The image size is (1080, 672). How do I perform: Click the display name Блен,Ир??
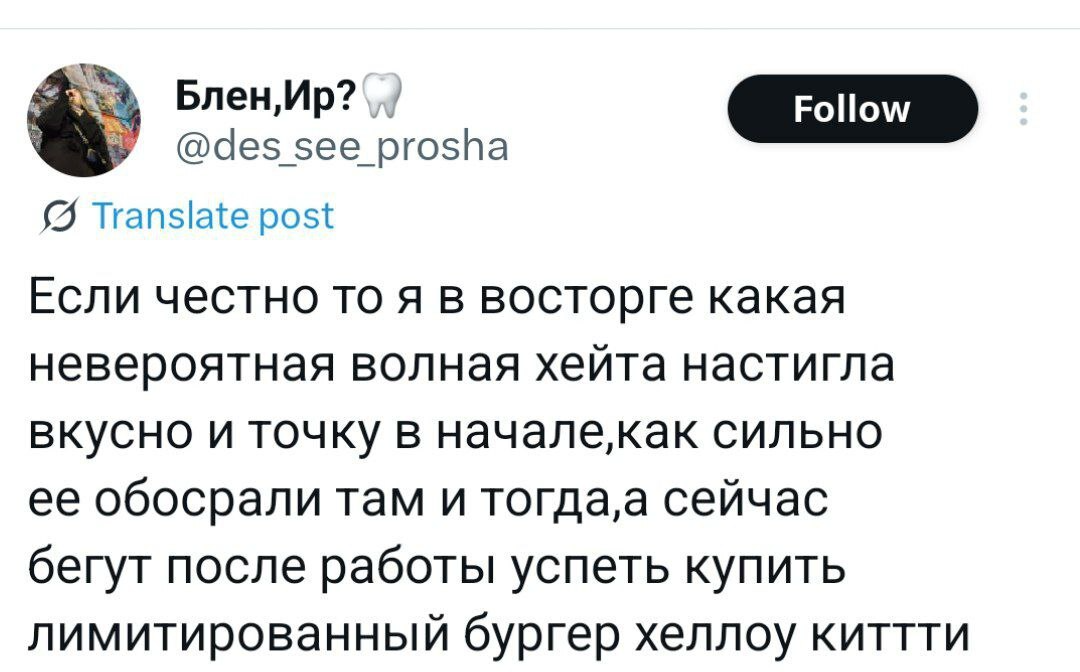[x=267, y=98]
